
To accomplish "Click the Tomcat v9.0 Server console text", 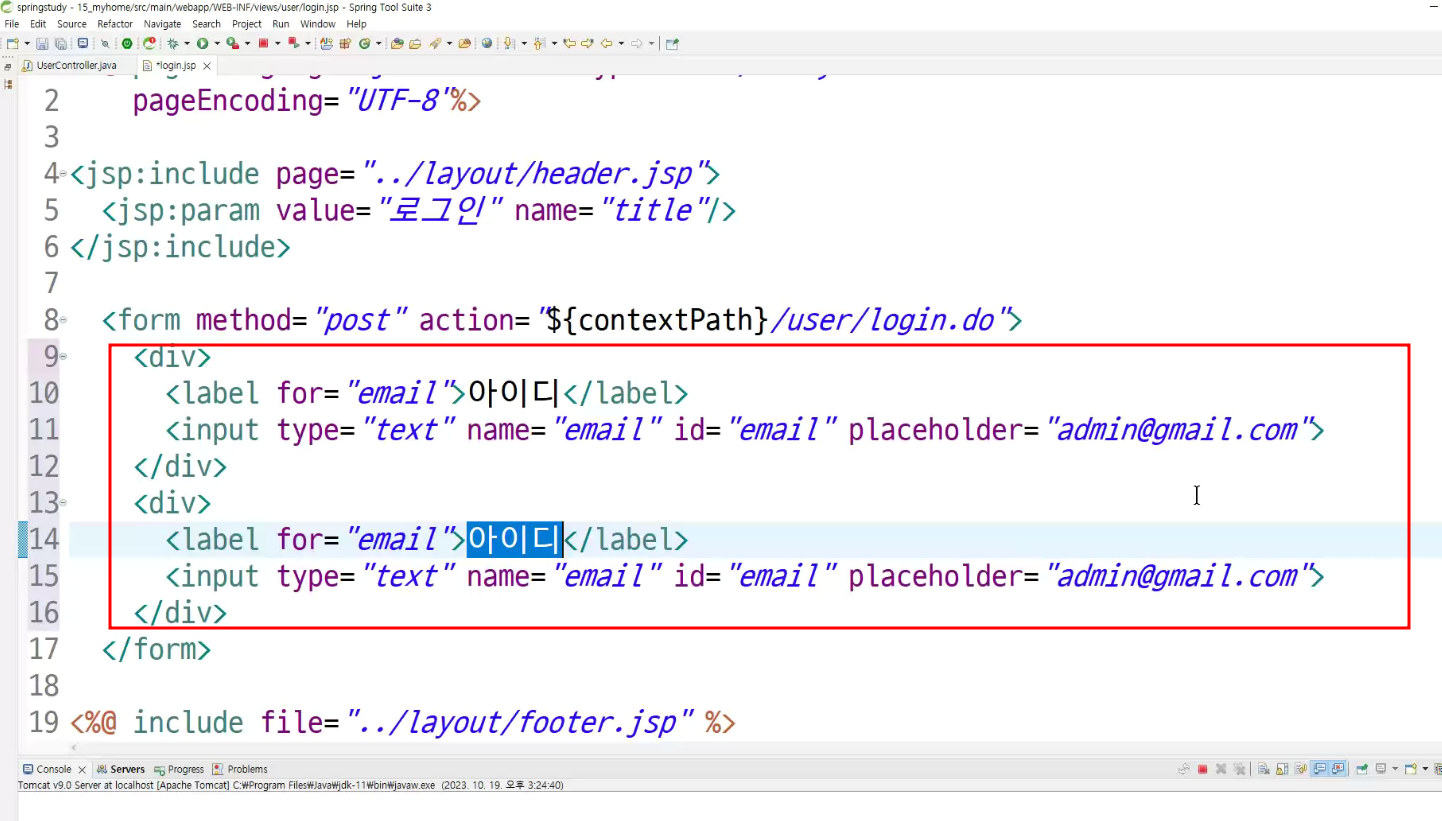I will coord(291,786).
